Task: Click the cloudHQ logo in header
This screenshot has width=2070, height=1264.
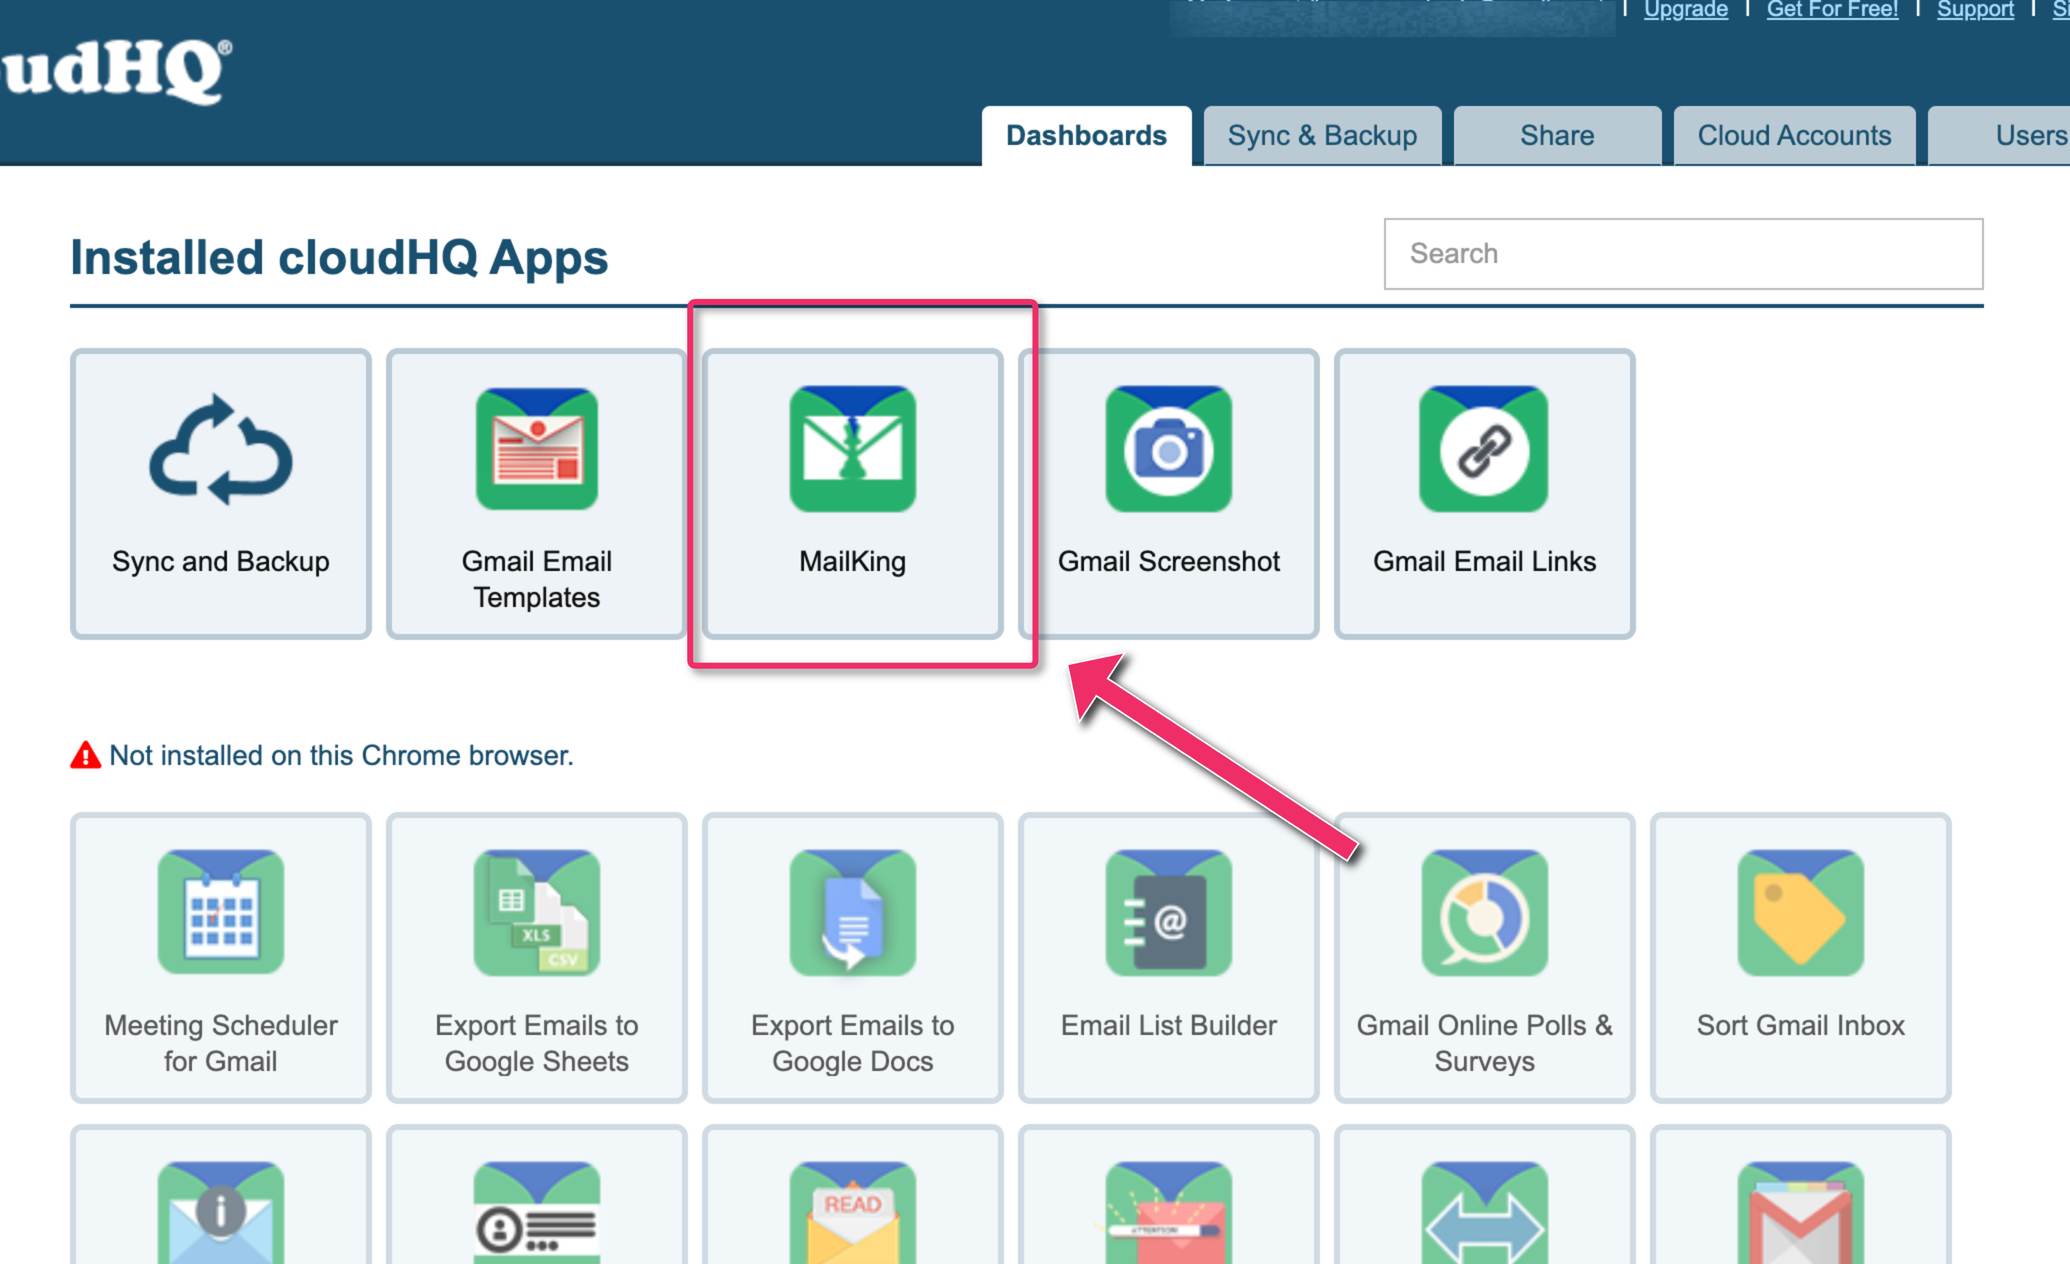Action: pos(116,71)
